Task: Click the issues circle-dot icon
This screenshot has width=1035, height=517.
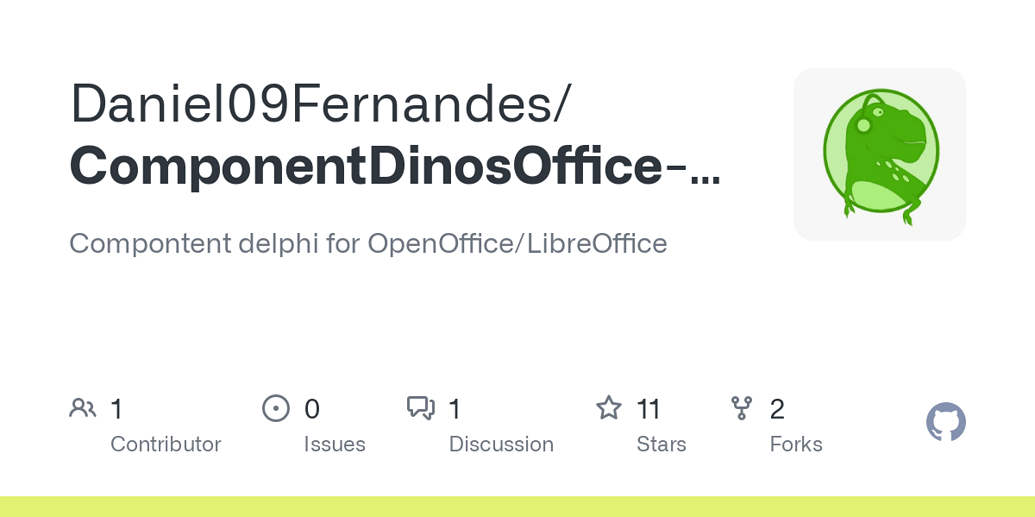Action: coord(276,408)
